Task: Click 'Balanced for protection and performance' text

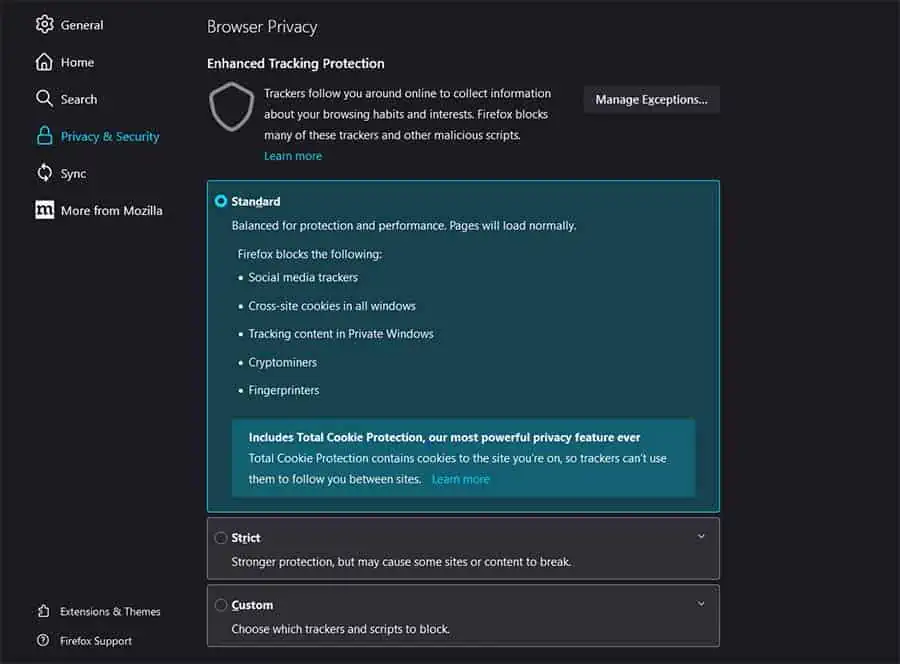Action: coord(404,226)
